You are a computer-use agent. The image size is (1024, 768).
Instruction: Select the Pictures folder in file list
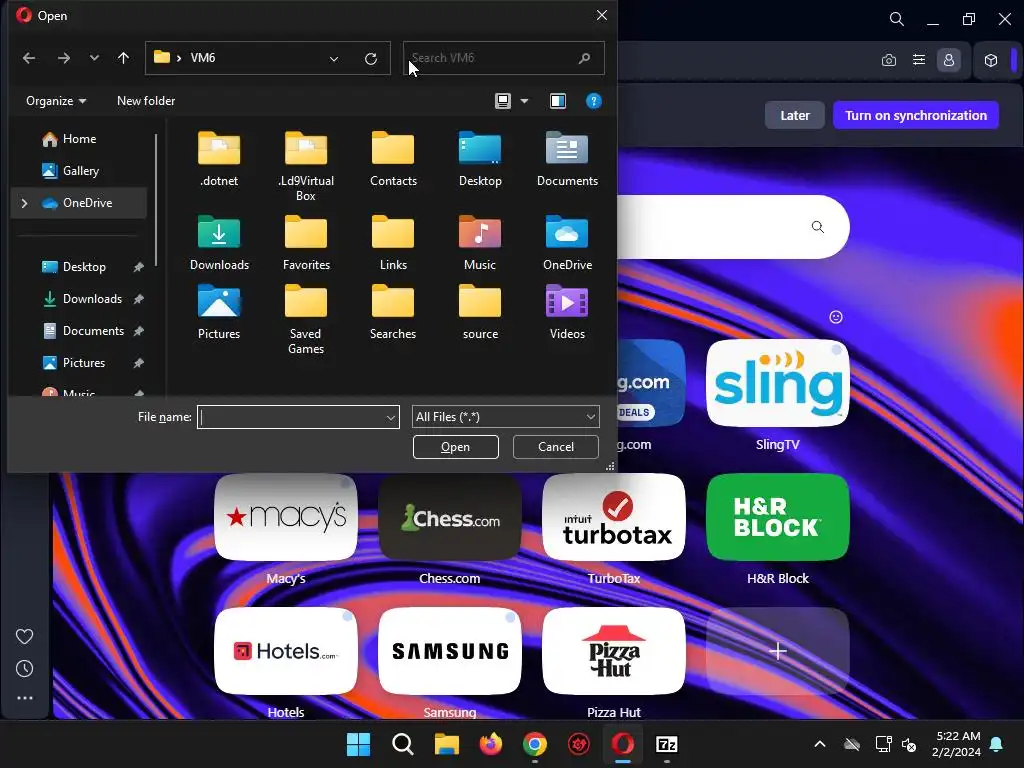coord(219,312)
